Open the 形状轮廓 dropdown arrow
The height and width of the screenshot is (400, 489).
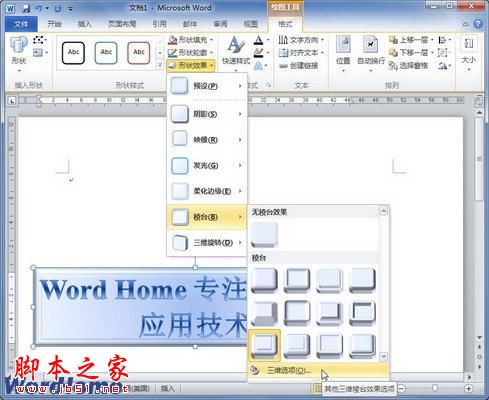(212, 53)
